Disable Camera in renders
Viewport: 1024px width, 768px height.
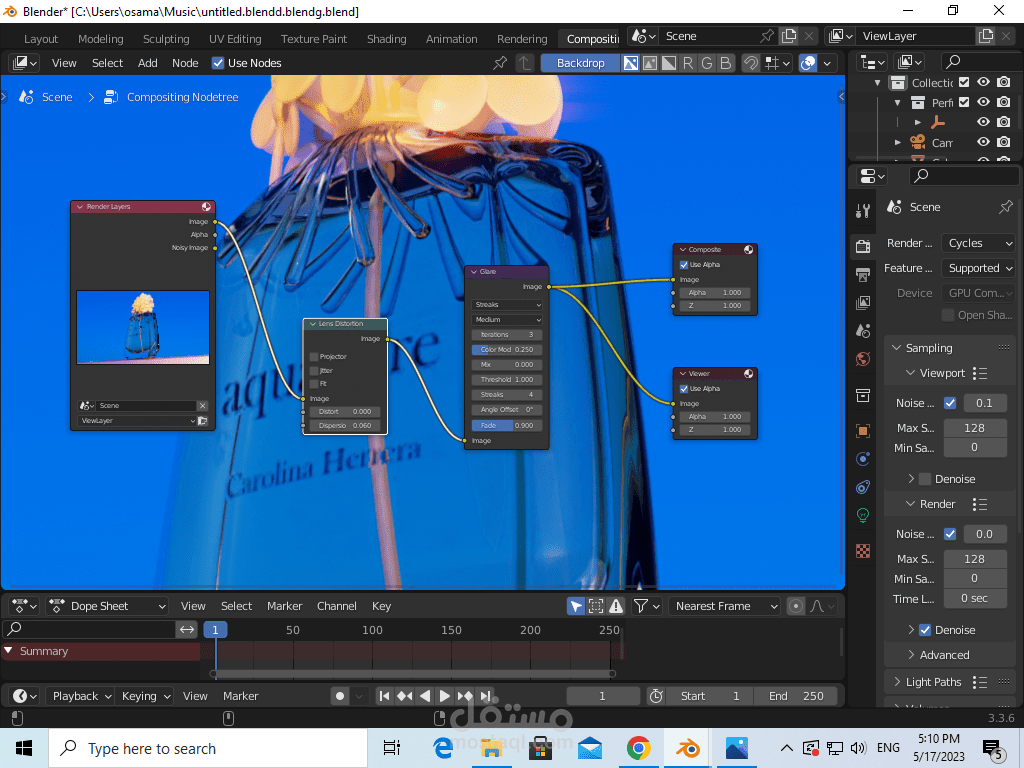click(x=1004, y=142)
